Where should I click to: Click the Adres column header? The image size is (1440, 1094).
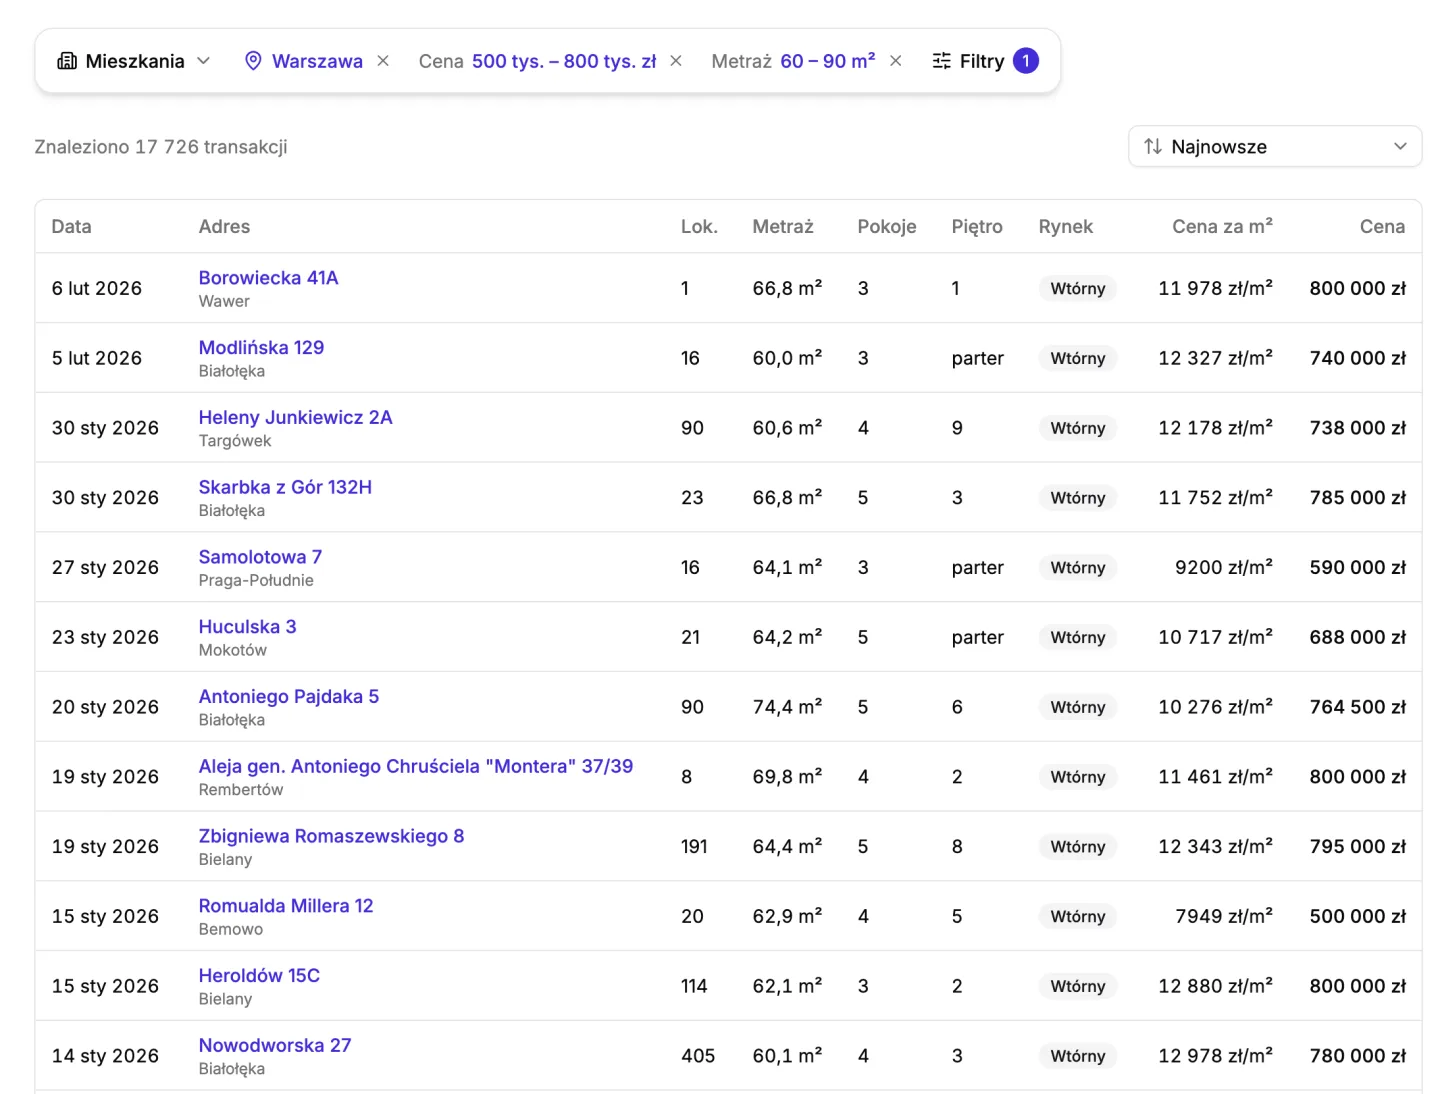point(224,227)
